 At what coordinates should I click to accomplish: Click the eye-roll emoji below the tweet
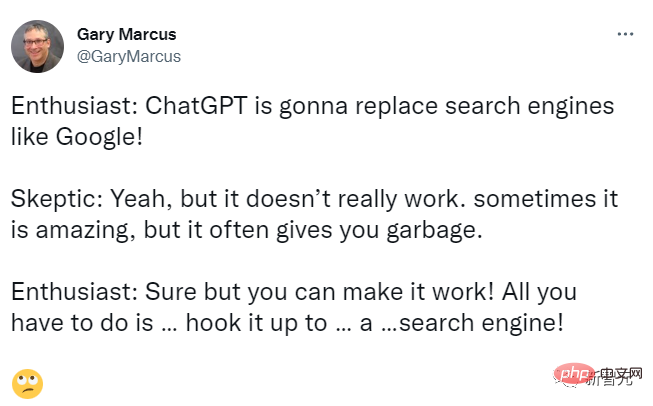click(26, 381)
